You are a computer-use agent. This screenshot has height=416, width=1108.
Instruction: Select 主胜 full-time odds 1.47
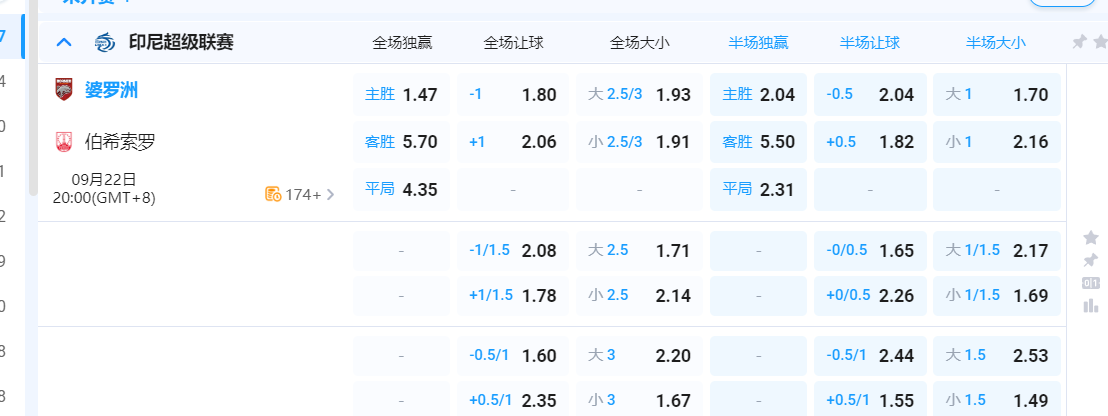click(401, 95)
